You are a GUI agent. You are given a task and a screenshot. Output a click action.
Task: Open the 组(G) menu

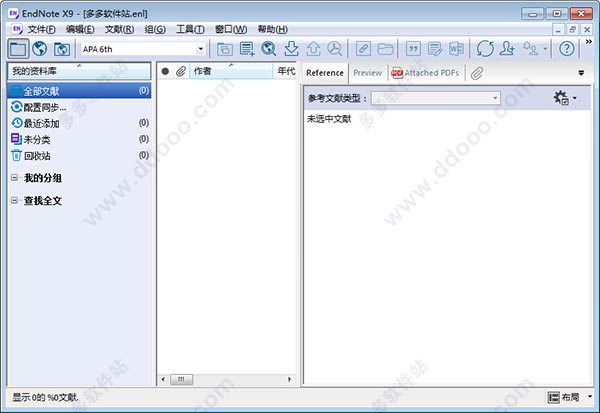point(155,29)
